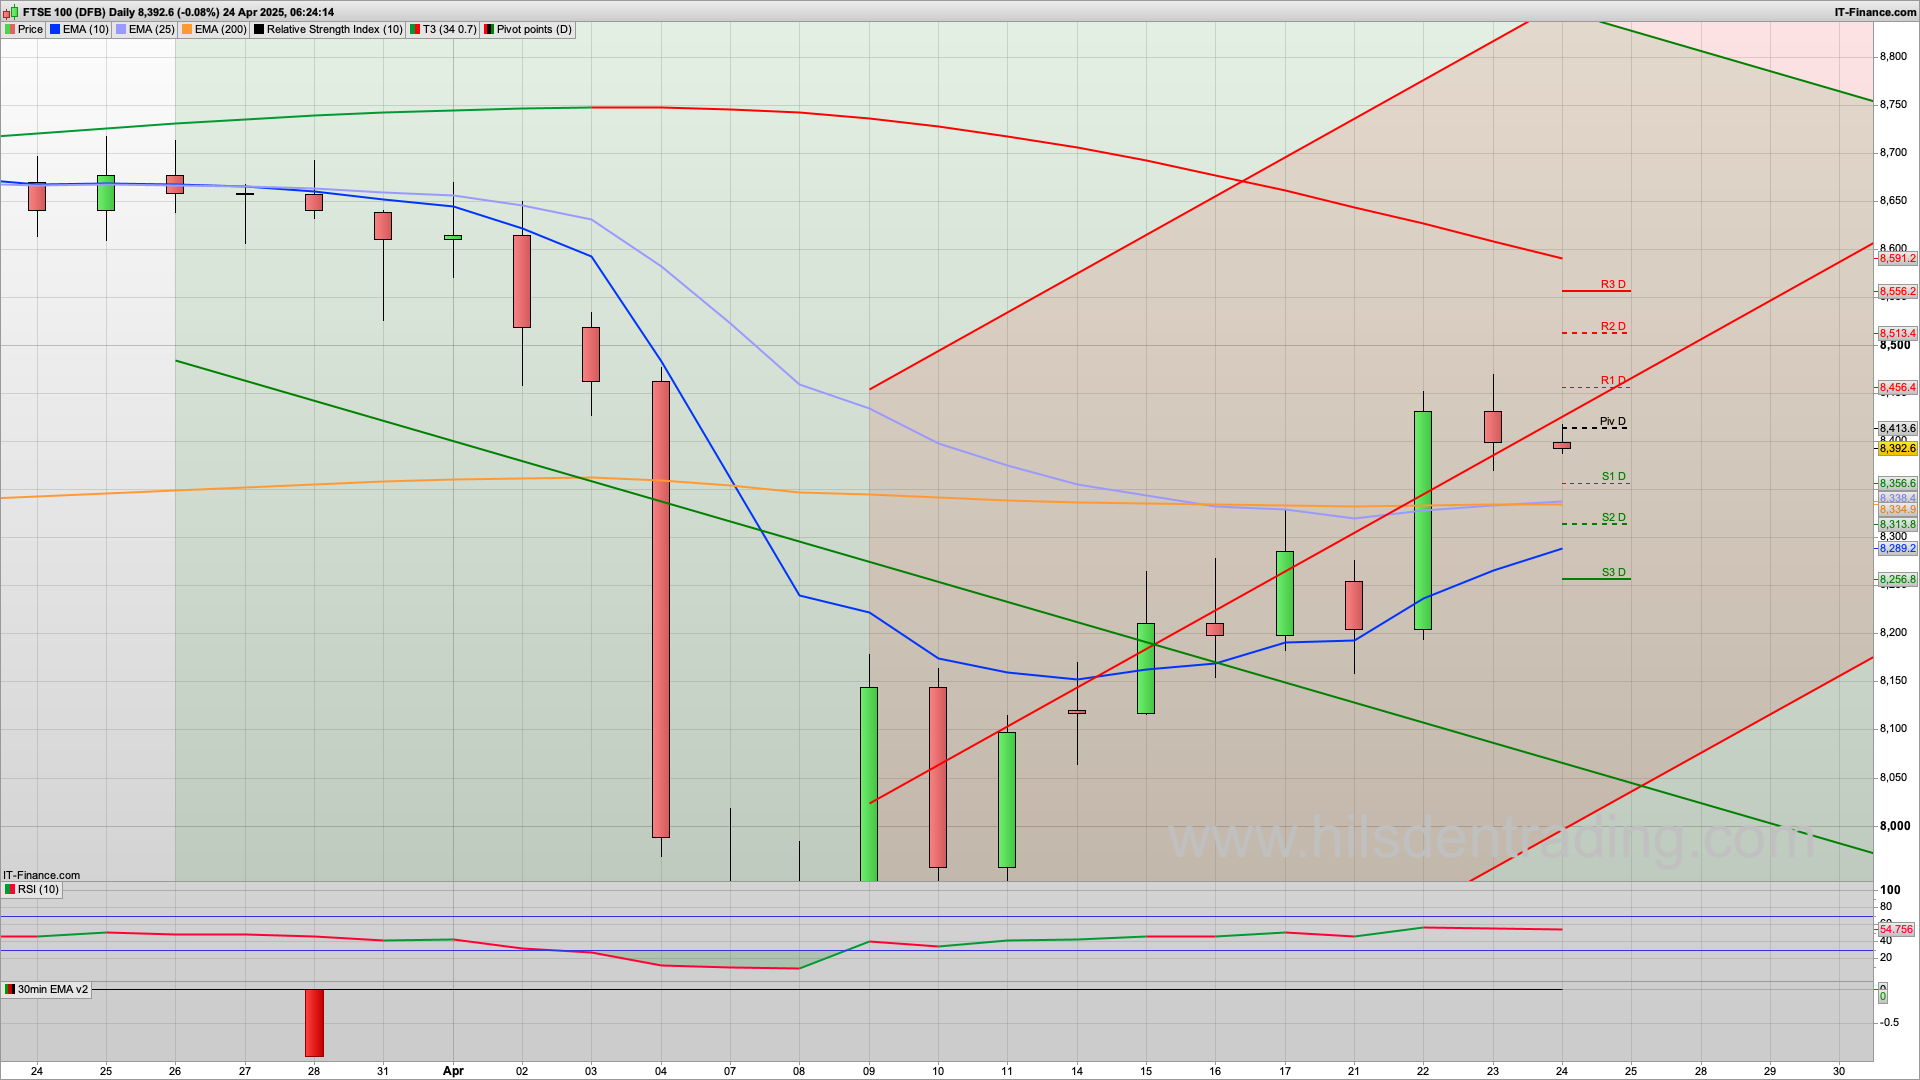Image resolution: width=1920 pixels, height=1080 pixels.
Task: Click the R3 D pivot label
Action: coord(1613,284)
